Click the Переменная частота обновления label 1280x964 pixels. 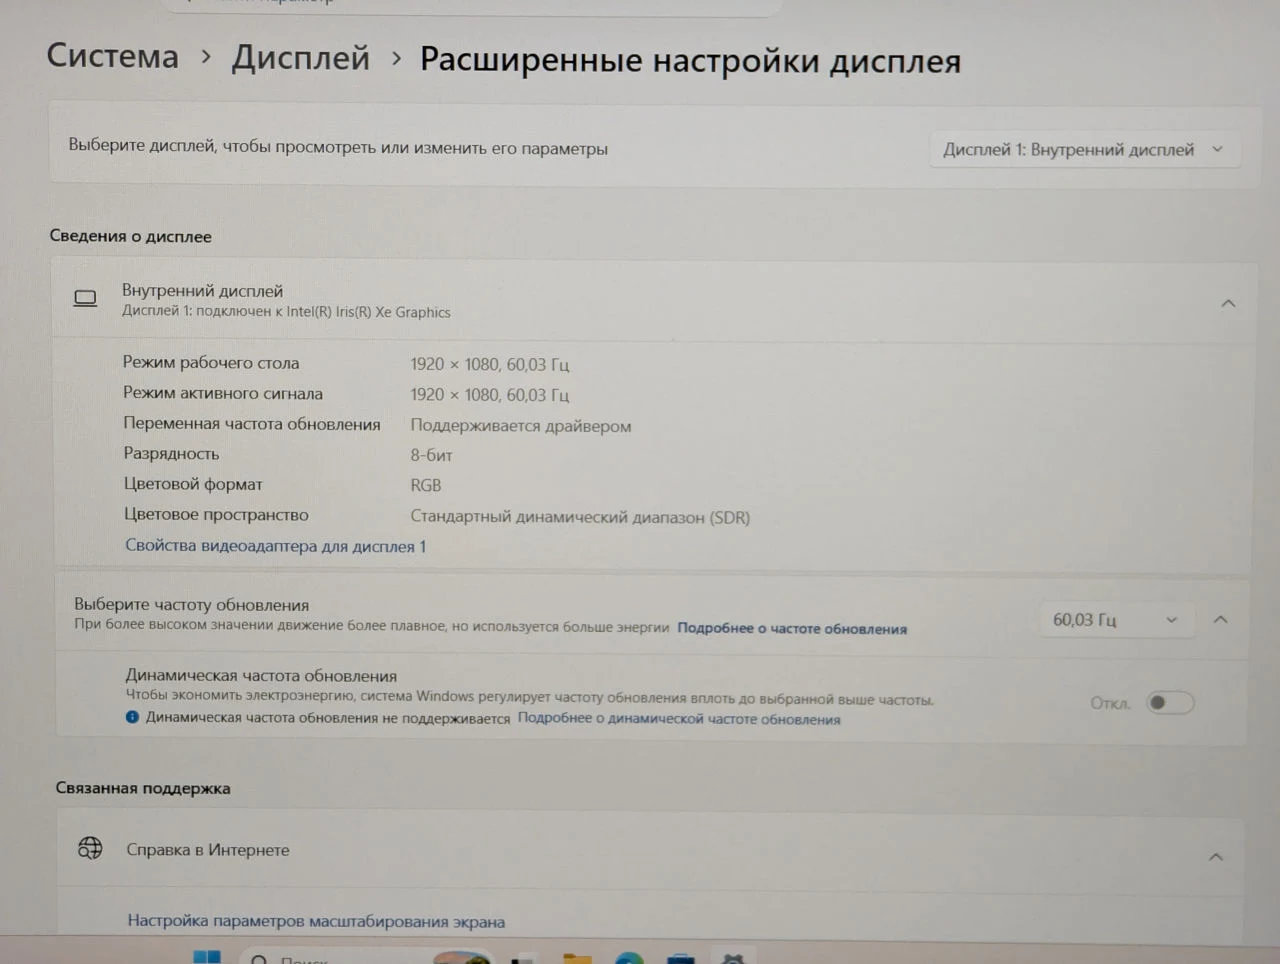click(252, 424)
